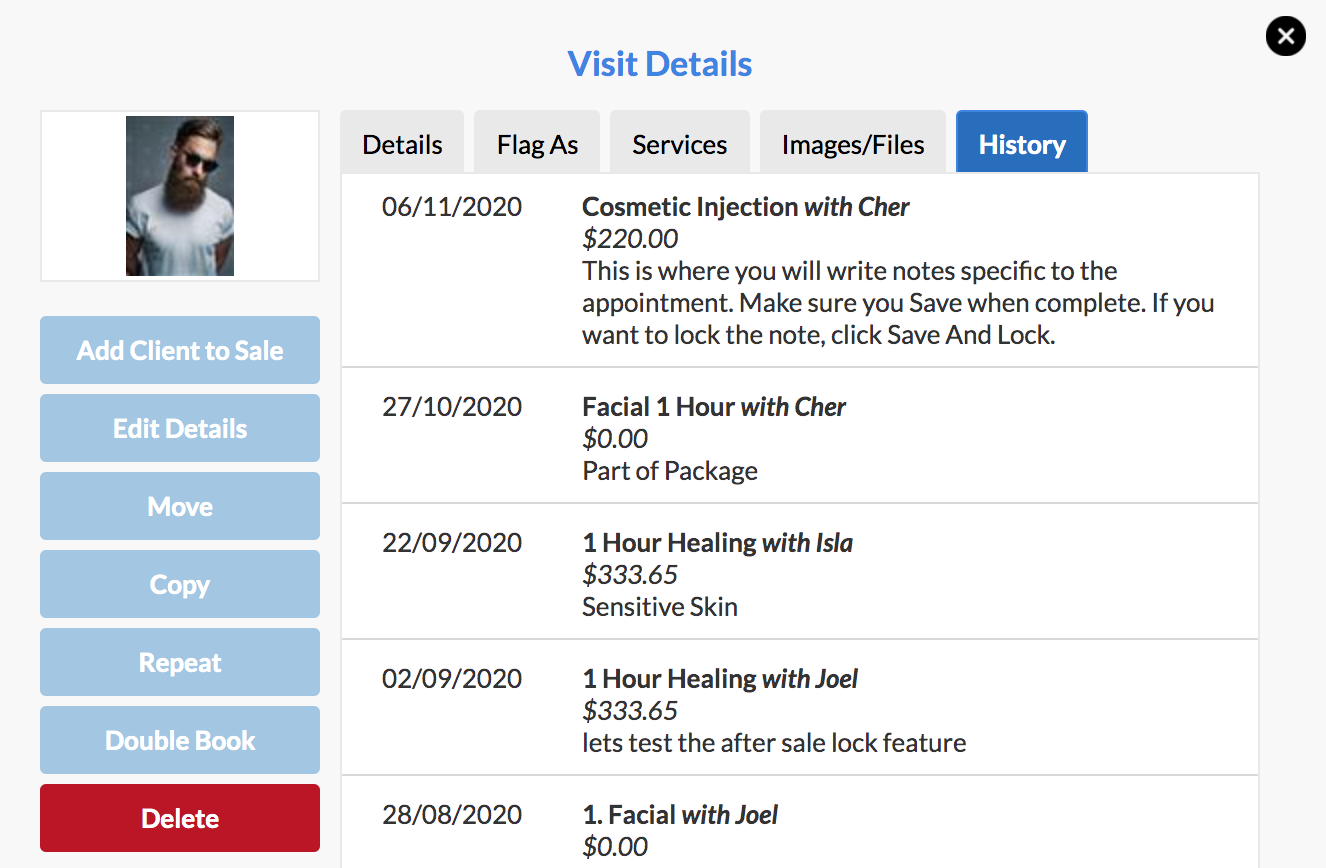Select the Facial 1 Hour with Cher entry

(x=714, y=407)
